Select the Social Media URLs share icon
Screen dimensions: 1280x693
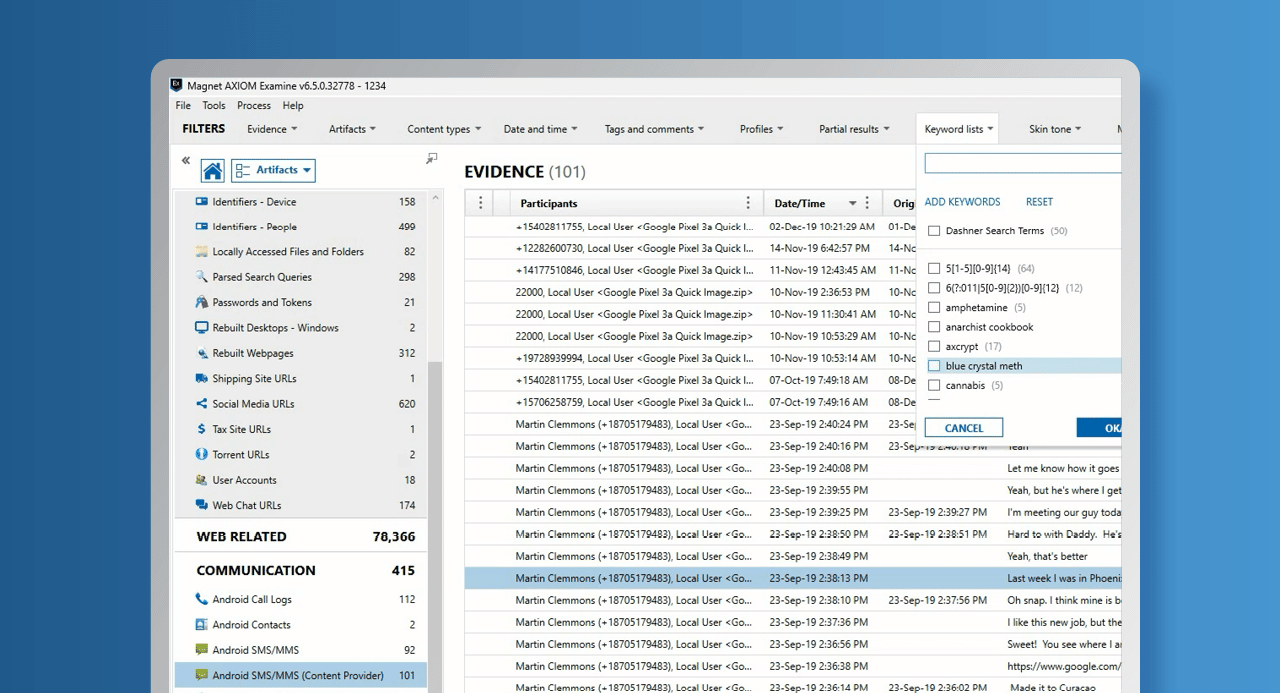[202, 404]
